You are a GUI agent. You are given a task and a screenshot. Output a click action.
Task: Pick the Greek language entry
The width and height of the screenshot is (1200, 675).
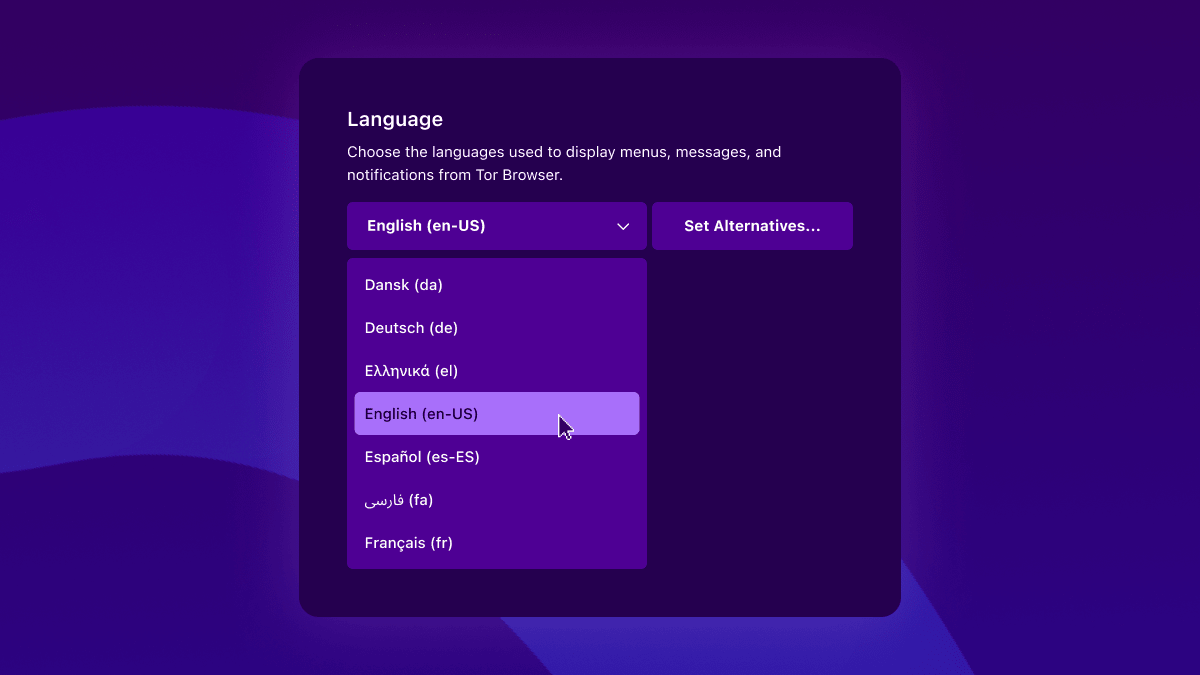[411, 371]
